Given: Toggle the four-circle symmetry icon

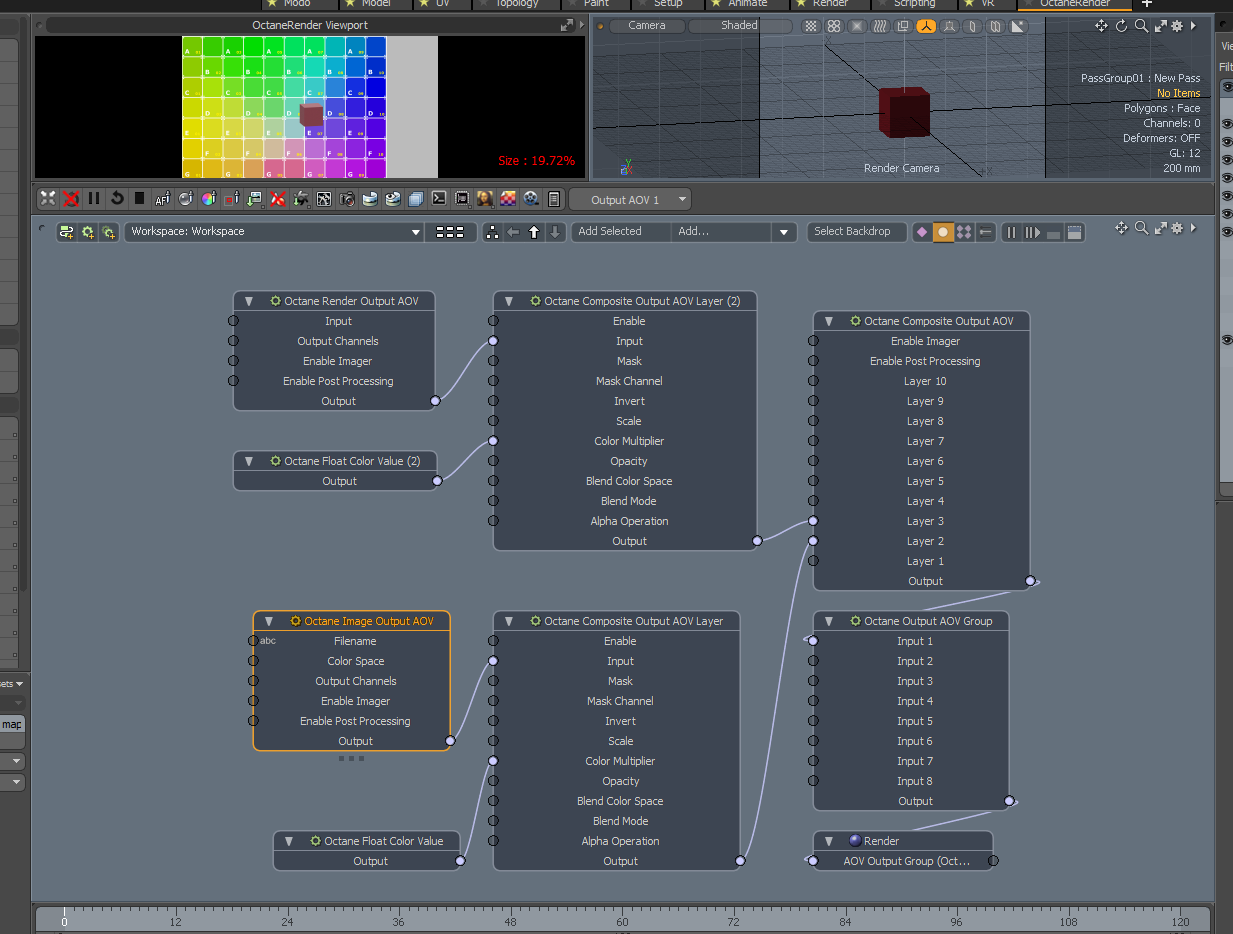Looking at the screenshot, I should point(834,26).
